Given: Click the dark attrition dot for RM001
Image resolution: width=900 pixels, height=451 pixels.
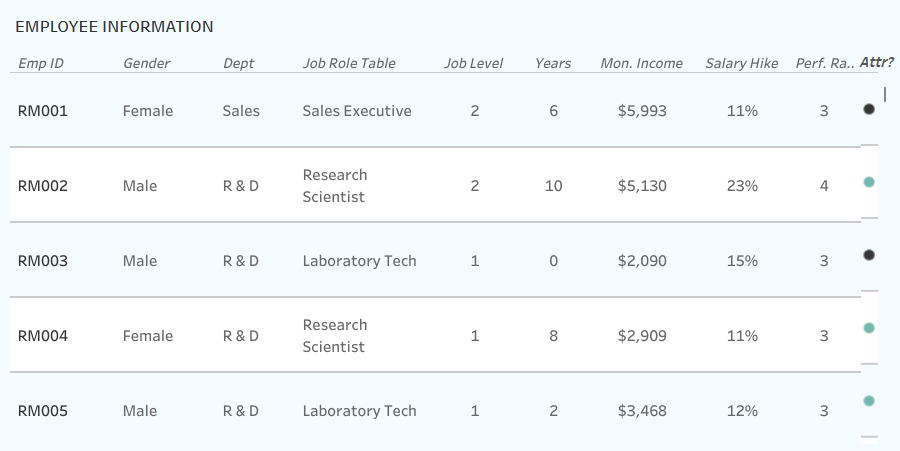Looking at the screenshot, I should (869, 109).
